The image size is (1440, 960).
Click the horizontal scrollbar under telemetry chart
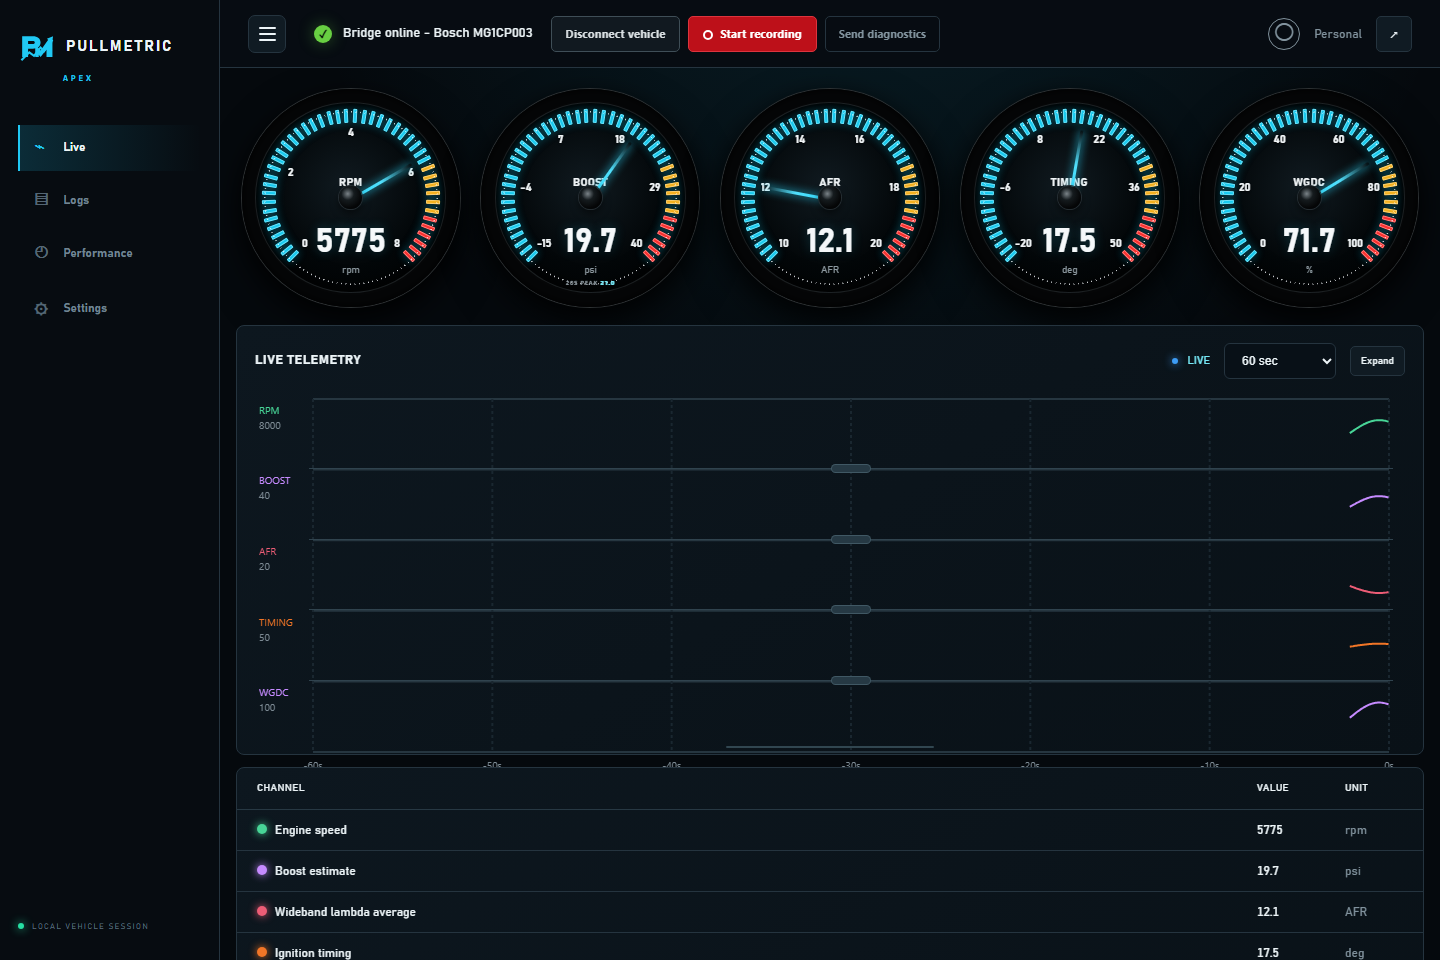(830, 747)
